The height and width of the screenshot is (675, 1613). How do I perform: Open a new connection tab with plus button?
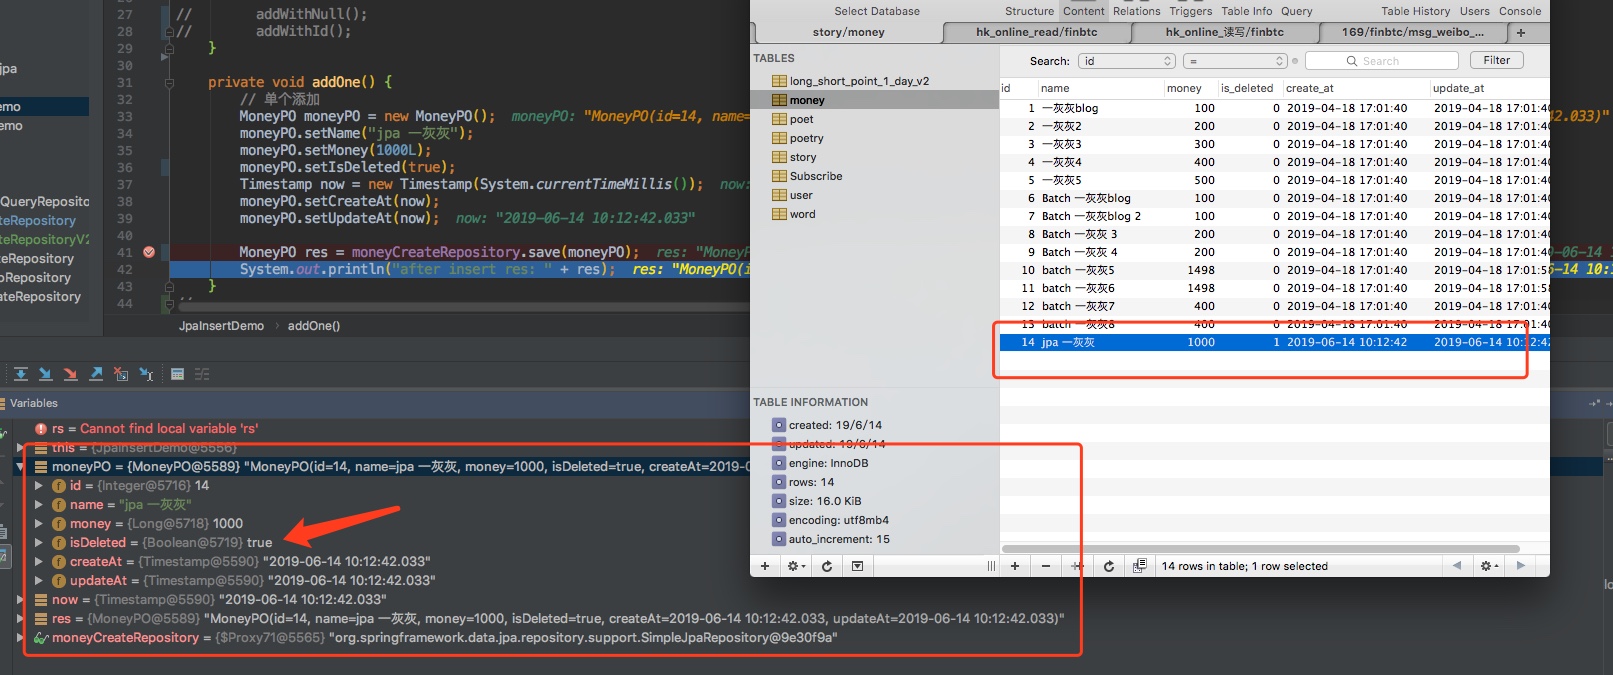(x=1521, y=32)
